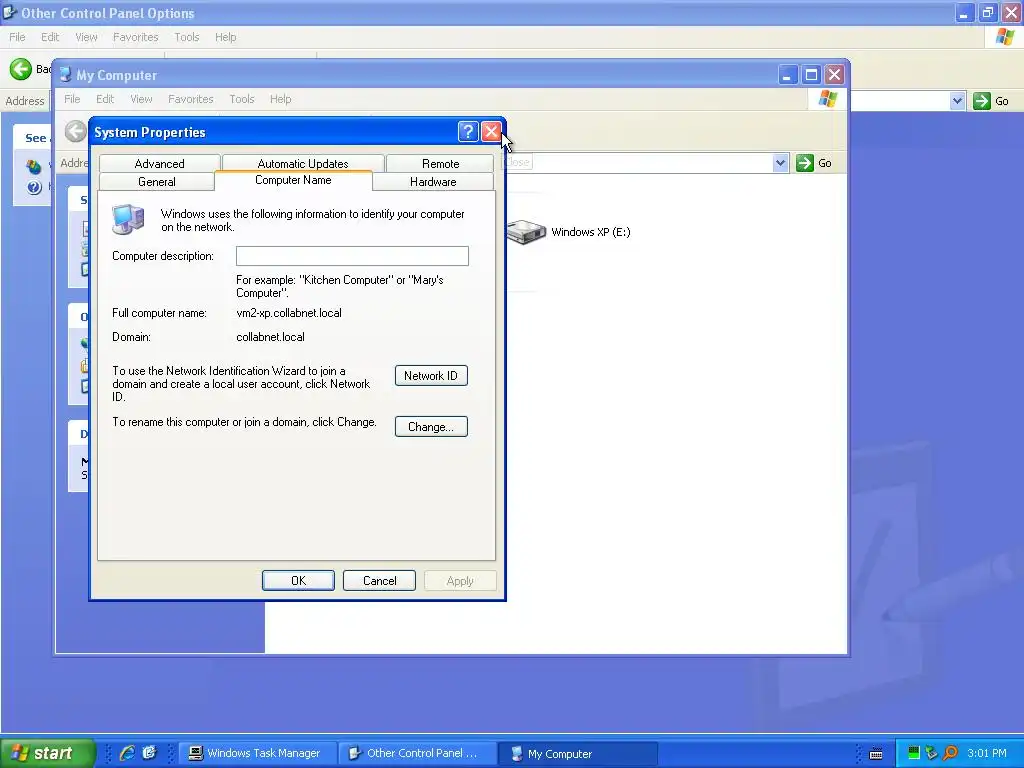This screenshot has height=768, width=1024.
Task: Expand address dropdown in Other Control Panel Options
Action: click(957, 101)
